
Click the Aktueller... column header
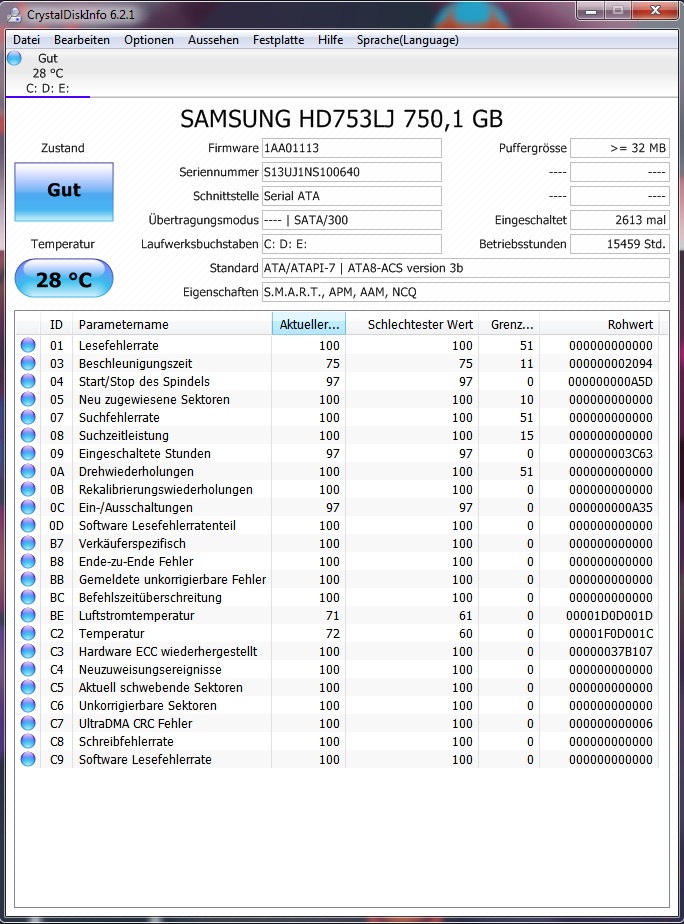tap(309, 324)
